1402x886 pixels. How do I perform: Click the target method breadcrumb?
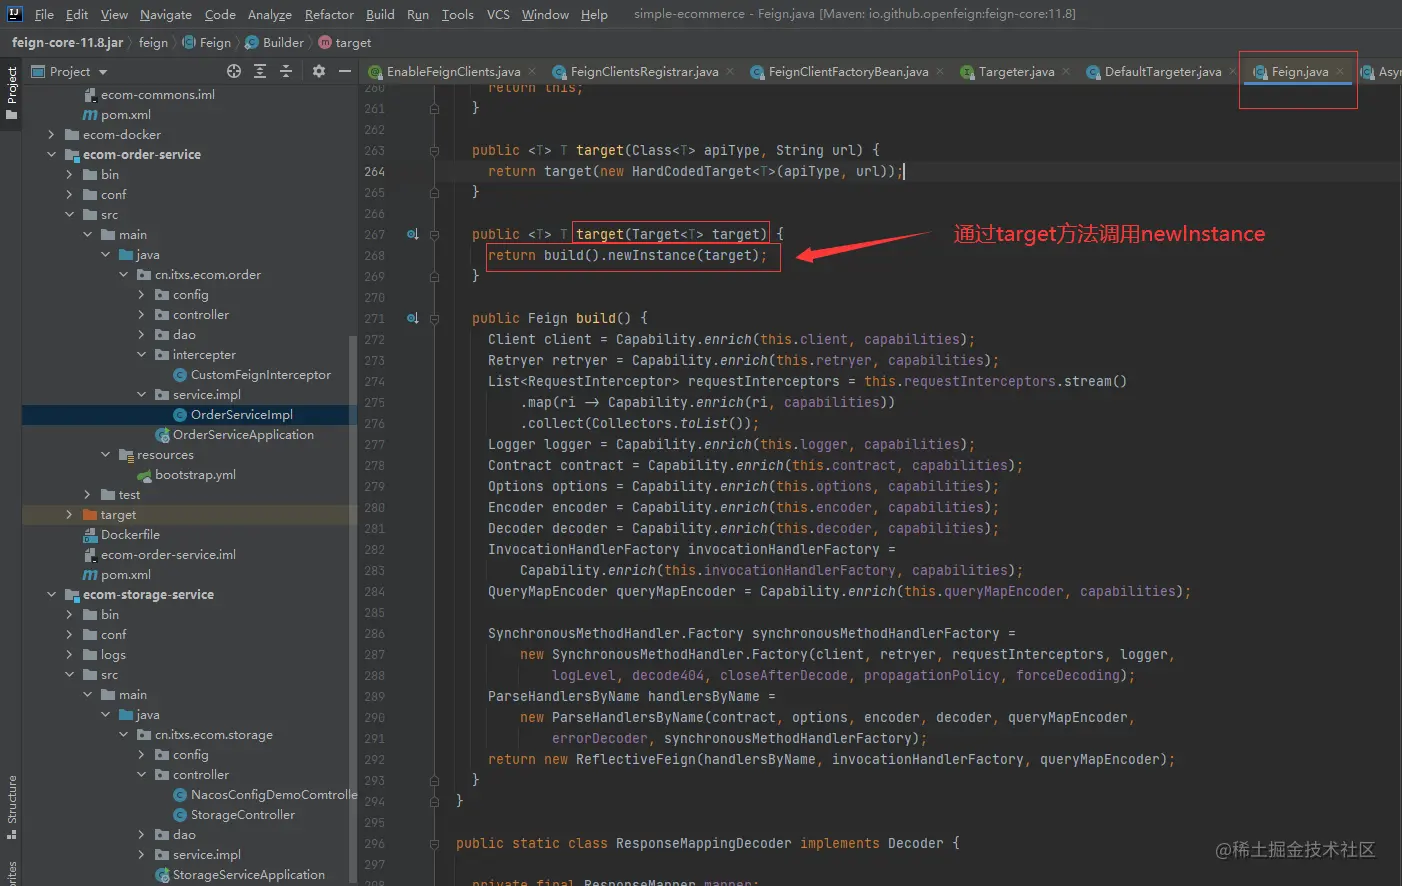345,42
